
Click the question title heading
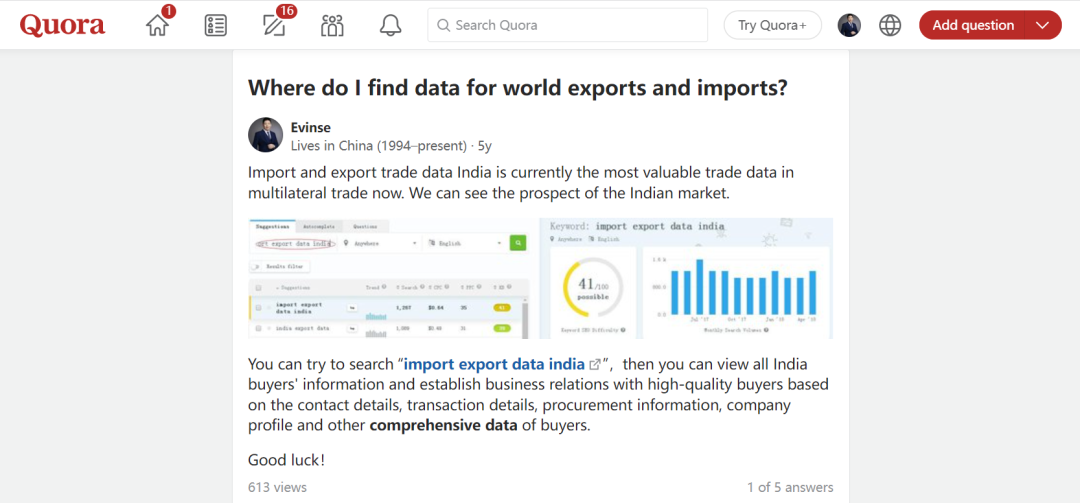pyautogui.click(x=517, y=88)
